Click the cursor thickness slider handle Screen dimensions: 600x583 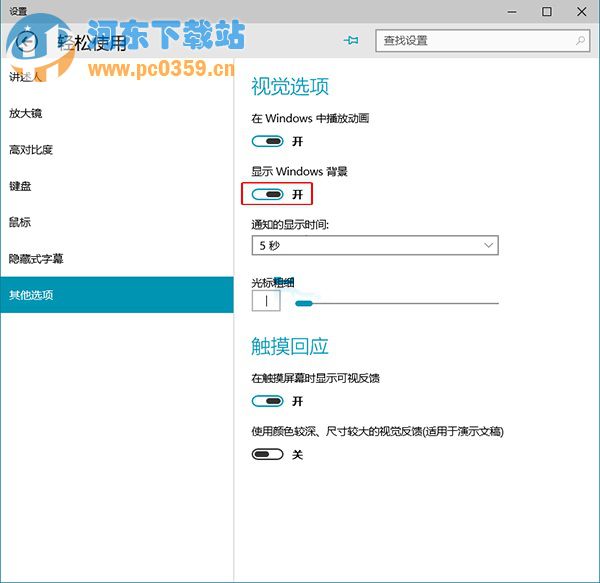pyautogui.click(x=304, y=303)
